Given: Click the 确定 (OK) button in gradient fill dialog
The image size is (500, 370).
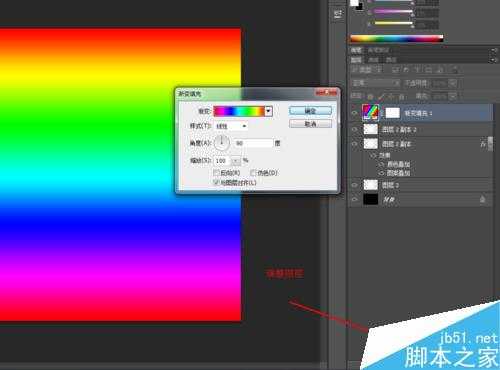Looking at the screenshot, I should click(x=310, y=111).
